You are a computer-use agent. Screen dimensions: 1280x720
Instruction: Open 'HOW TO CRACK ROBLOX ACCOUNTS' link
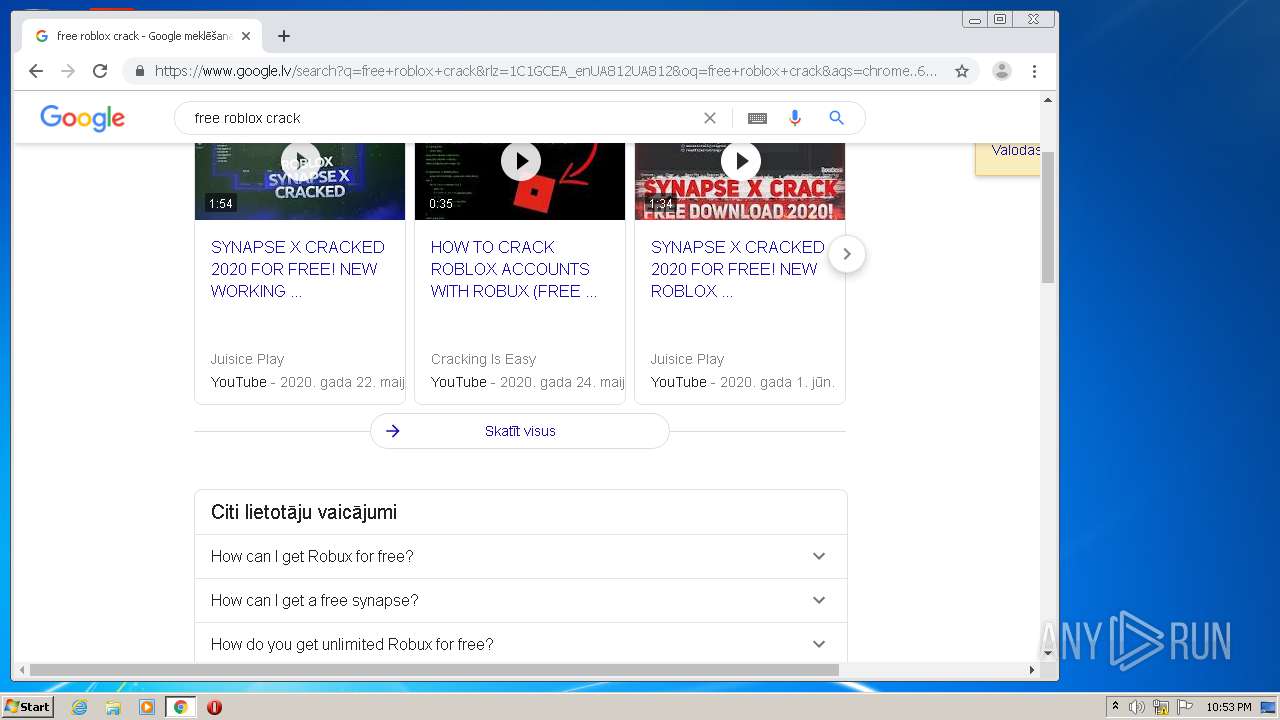point(514,269)
